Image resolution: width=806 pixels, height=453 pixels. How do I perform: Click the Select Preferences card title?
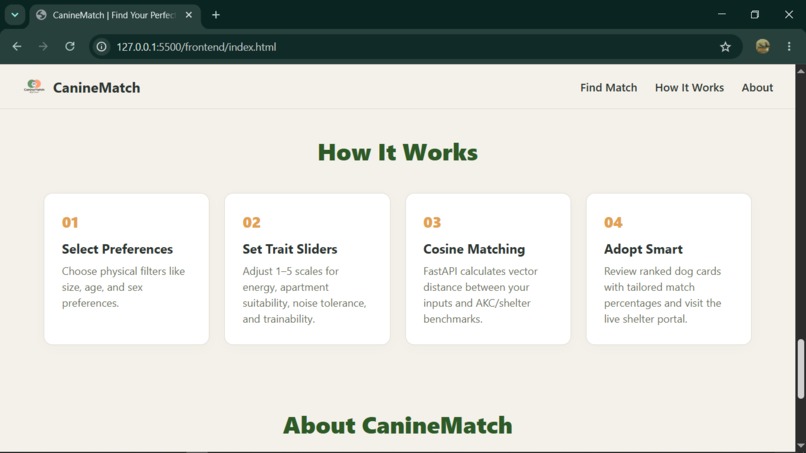(117, 249)
